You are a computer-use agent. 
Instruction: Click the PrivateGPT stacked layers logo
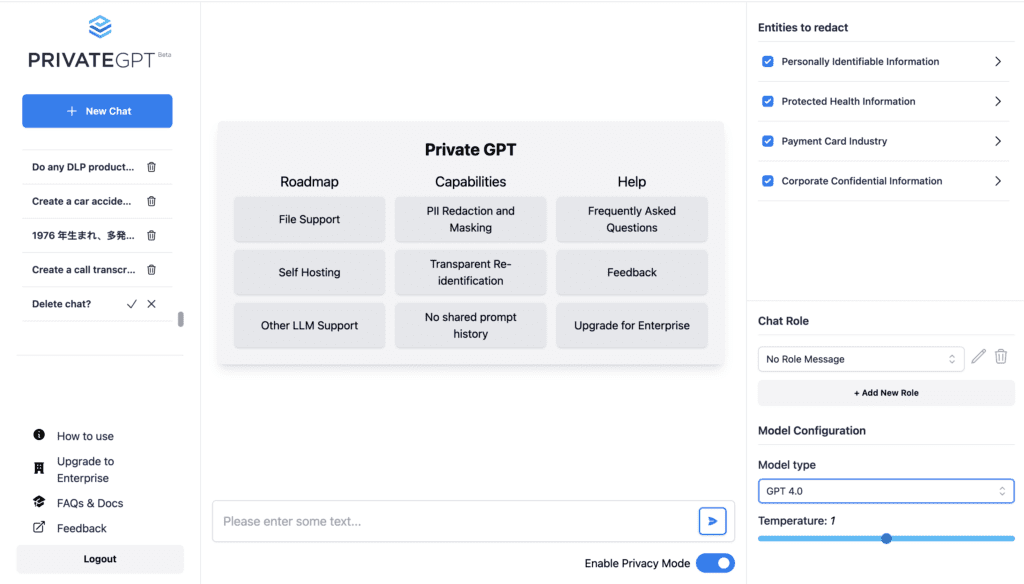pos(100,27)
